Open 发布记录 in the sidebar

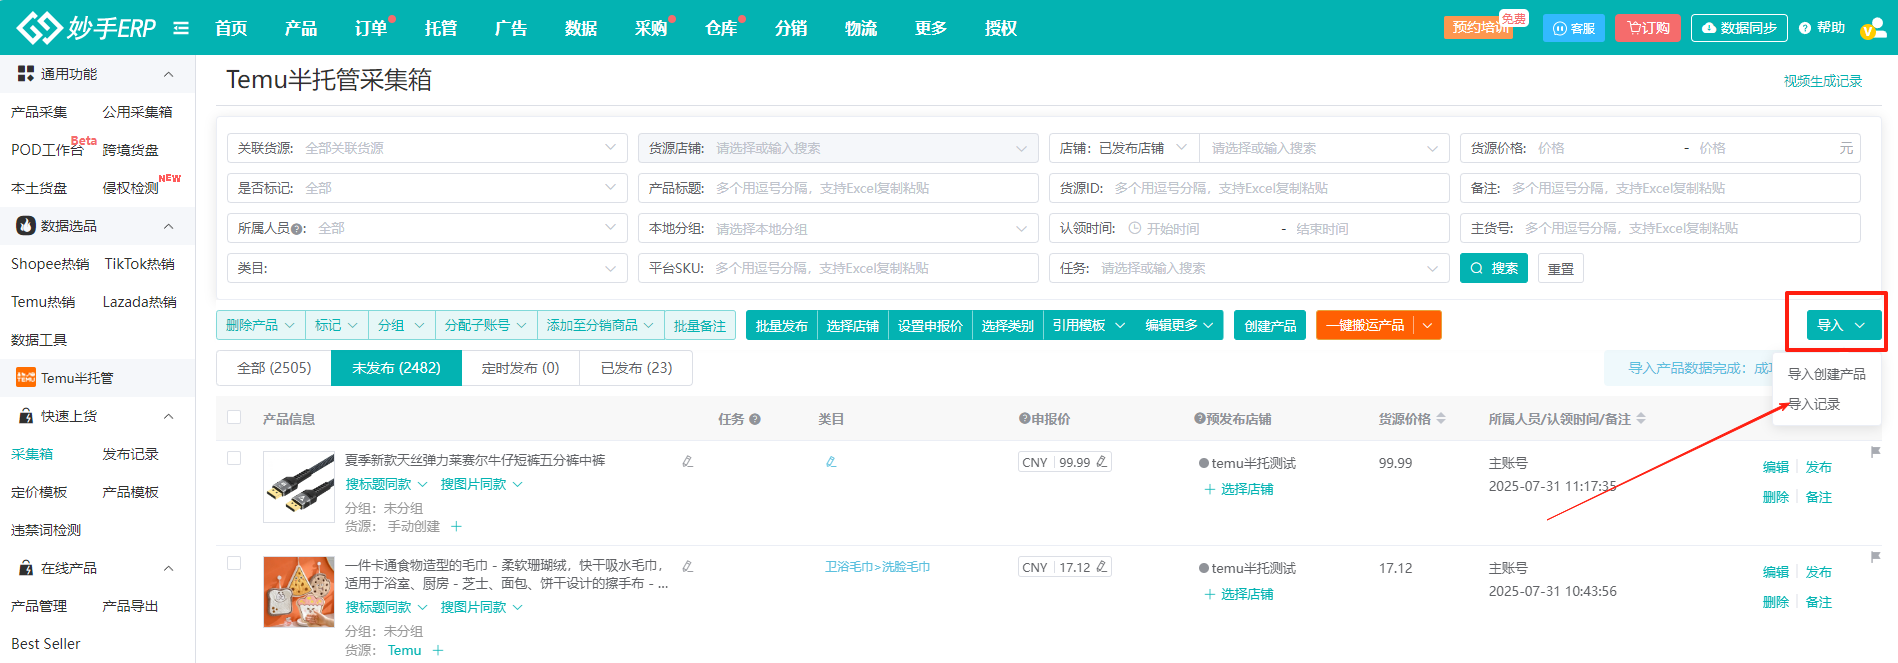(130, 454)
